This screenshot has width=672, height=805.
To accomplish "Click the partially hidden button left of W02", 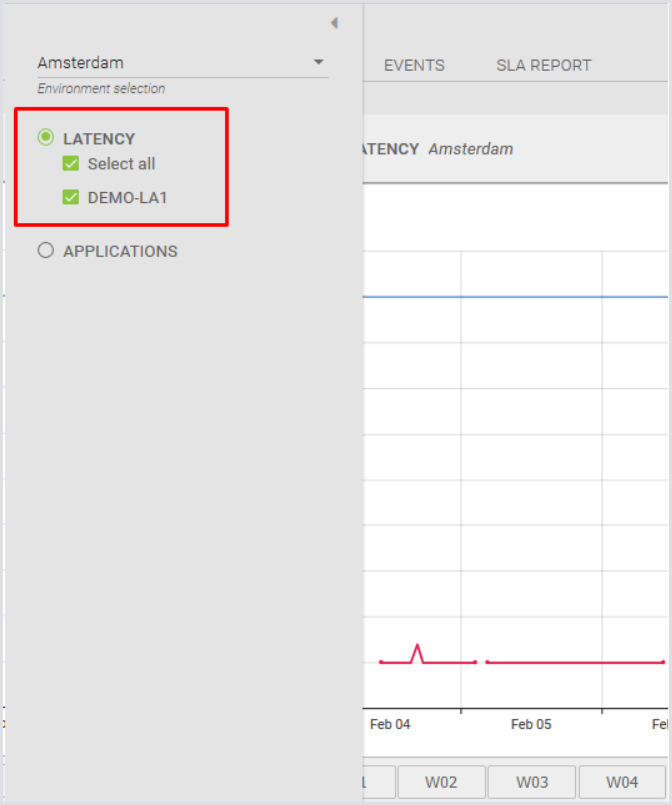I will click(377, 782).
